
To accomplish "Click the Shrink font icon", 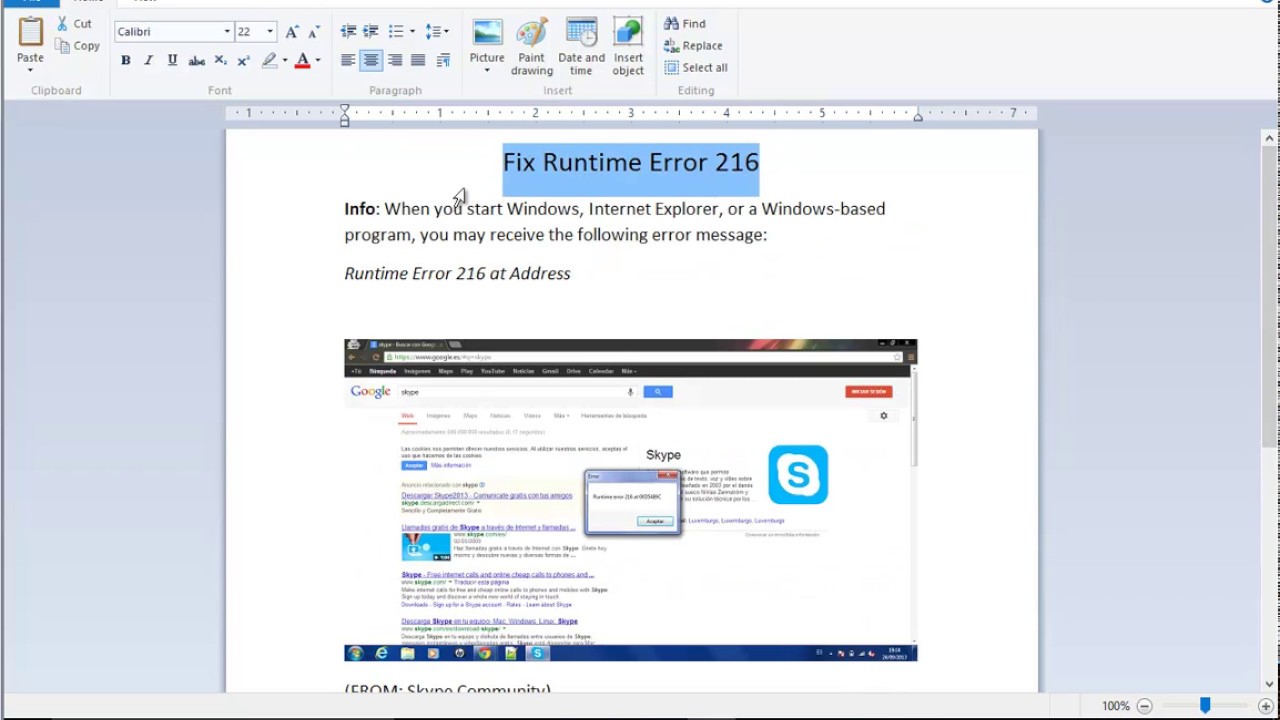I will pyautogui.click(x=314, y=32).
